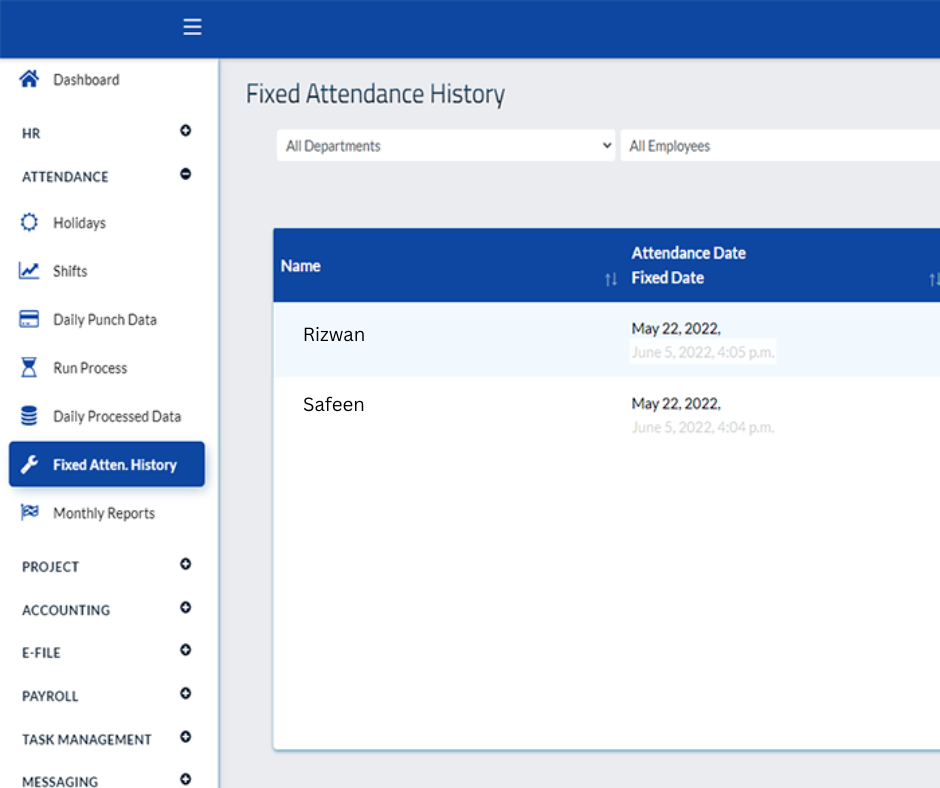
Task: Click the E-FILE section label
Action: 41,652
